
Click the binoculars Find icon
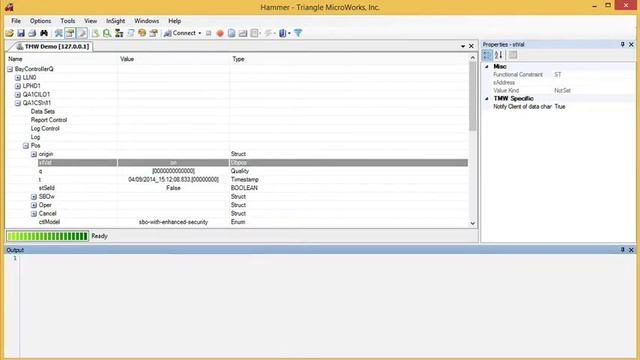coord(44,33)
